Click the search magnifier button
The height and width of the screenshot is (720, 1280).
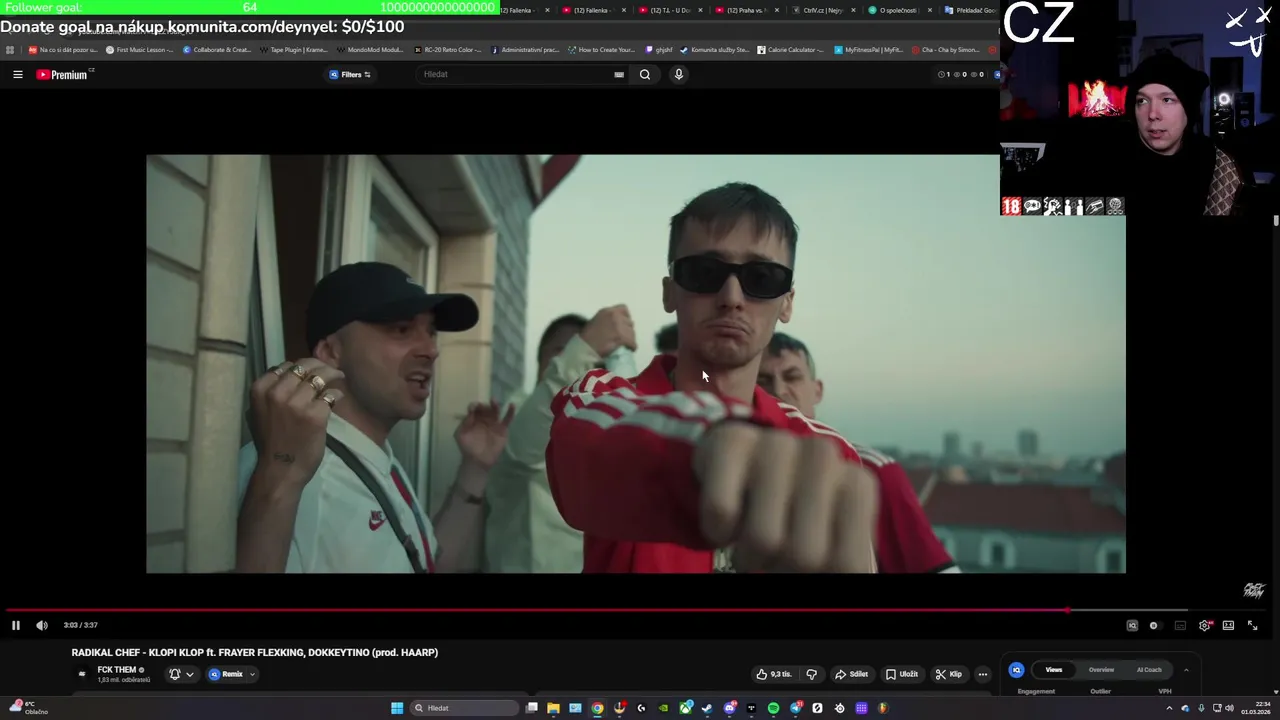[645, 74]
